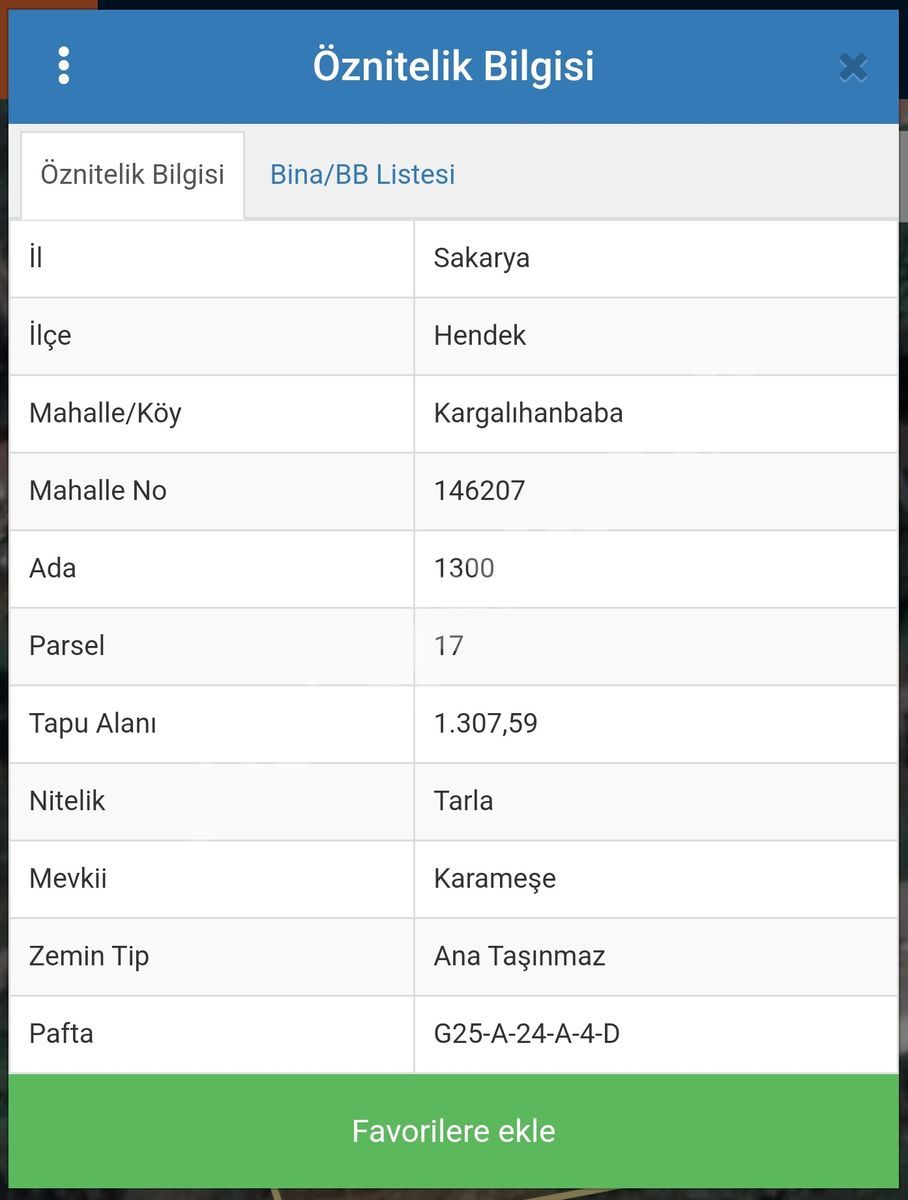
Task: Select the Pafta value G25-A-24-A-4-D
Action: [527, 1033]
